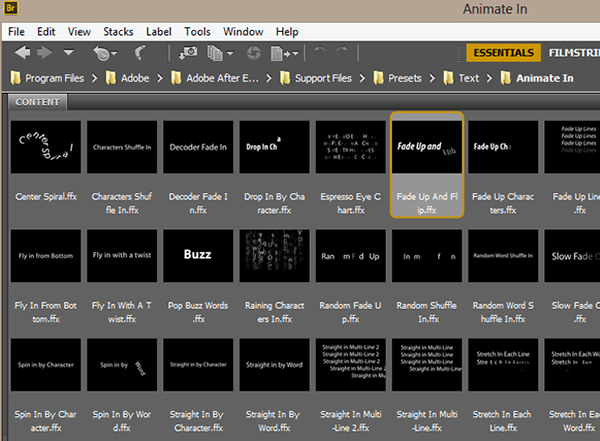
Task: Select Center Spiral.ffx thumbnail
Action: click(x=46, y=147)
